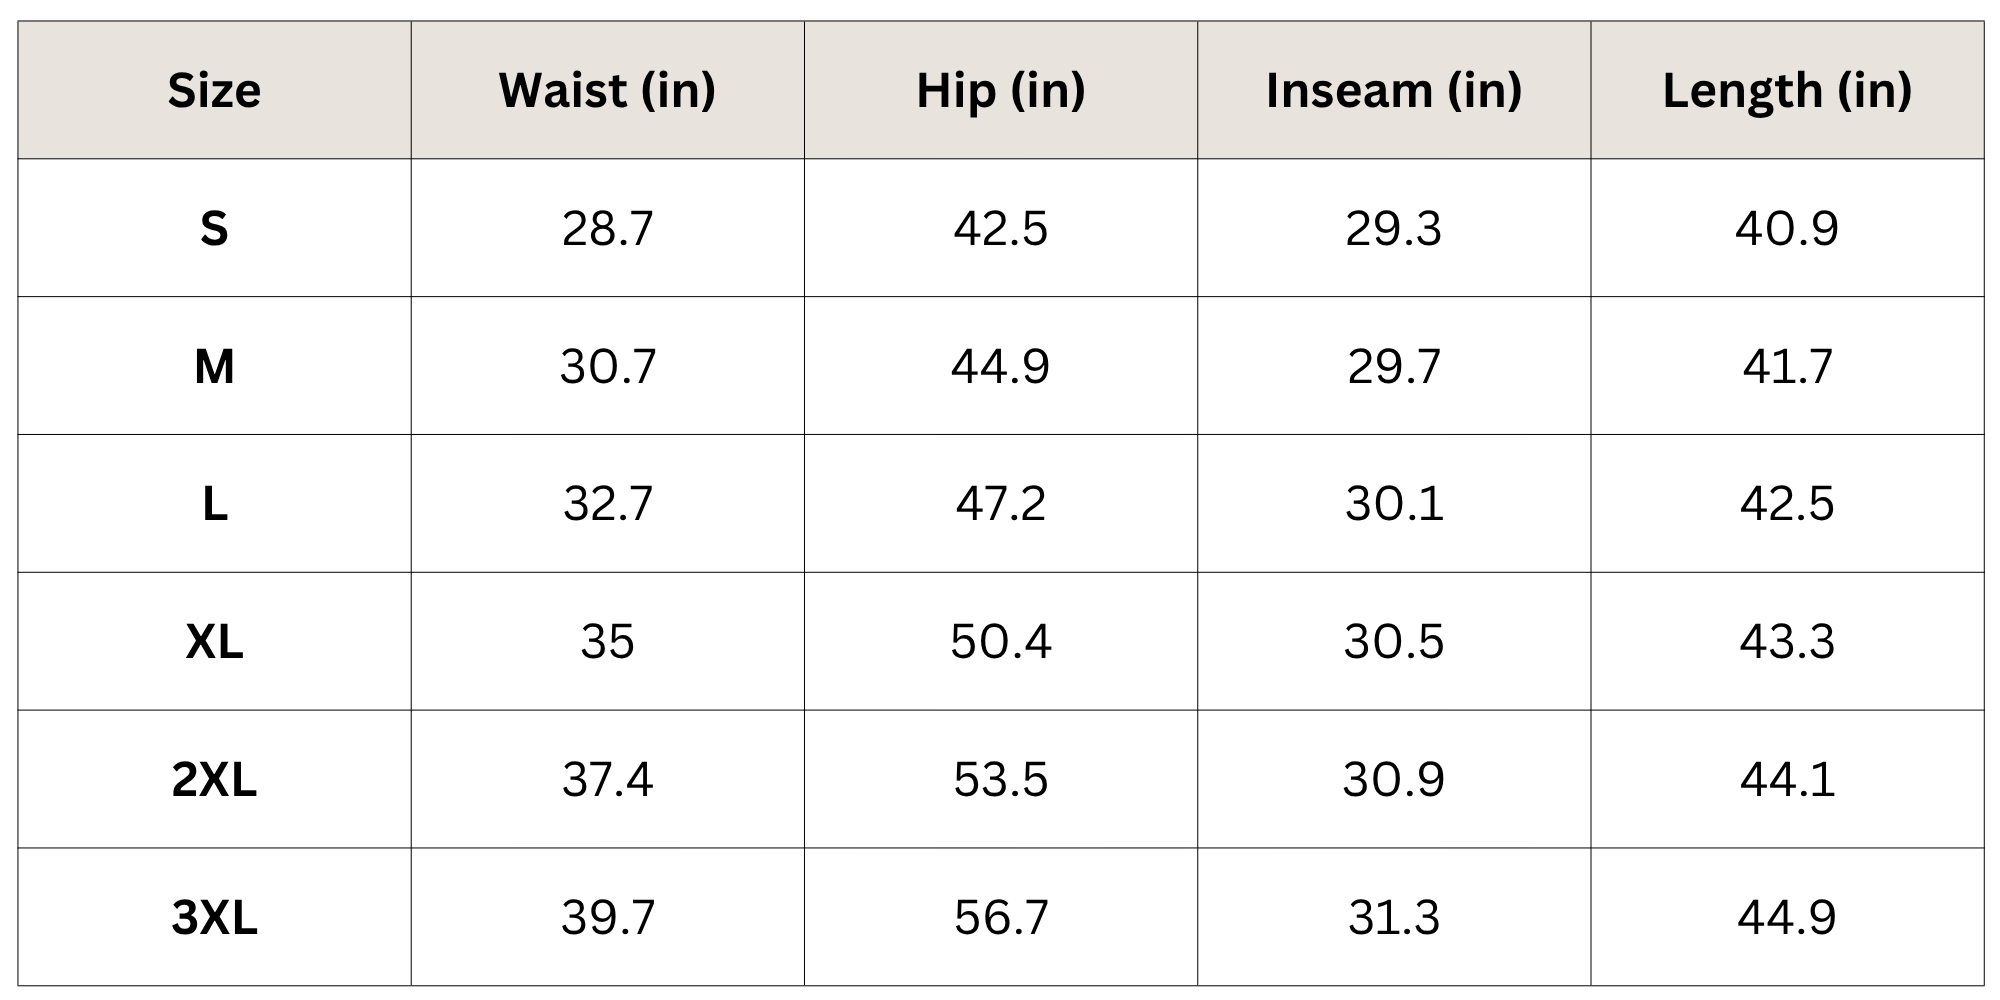
Task: Click the 37.4 waist value for 2XL
Action: 607,779
